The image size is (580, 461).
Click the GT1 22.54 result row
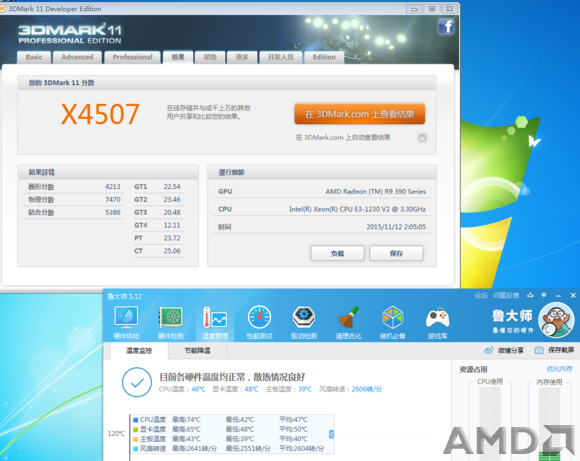[x=158, y=187]
